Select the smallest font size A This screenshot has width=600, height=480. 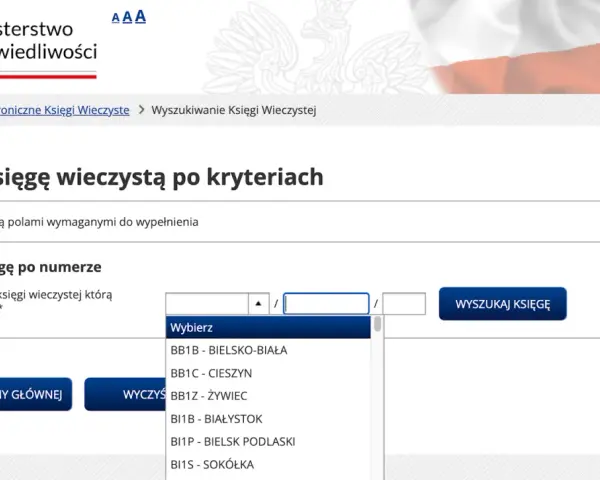point(116,18)
